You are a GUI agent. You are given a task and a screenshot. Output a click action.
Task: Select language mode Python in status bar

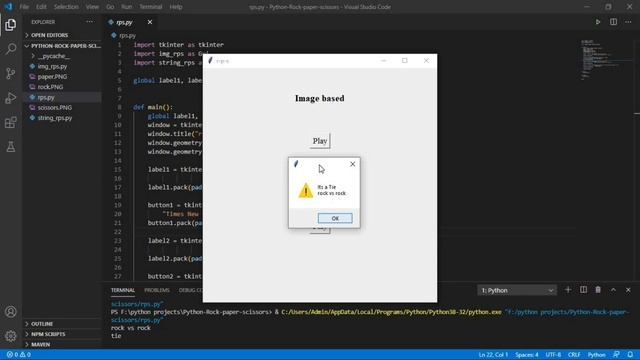pyautogui.click(x=596, y=355)
